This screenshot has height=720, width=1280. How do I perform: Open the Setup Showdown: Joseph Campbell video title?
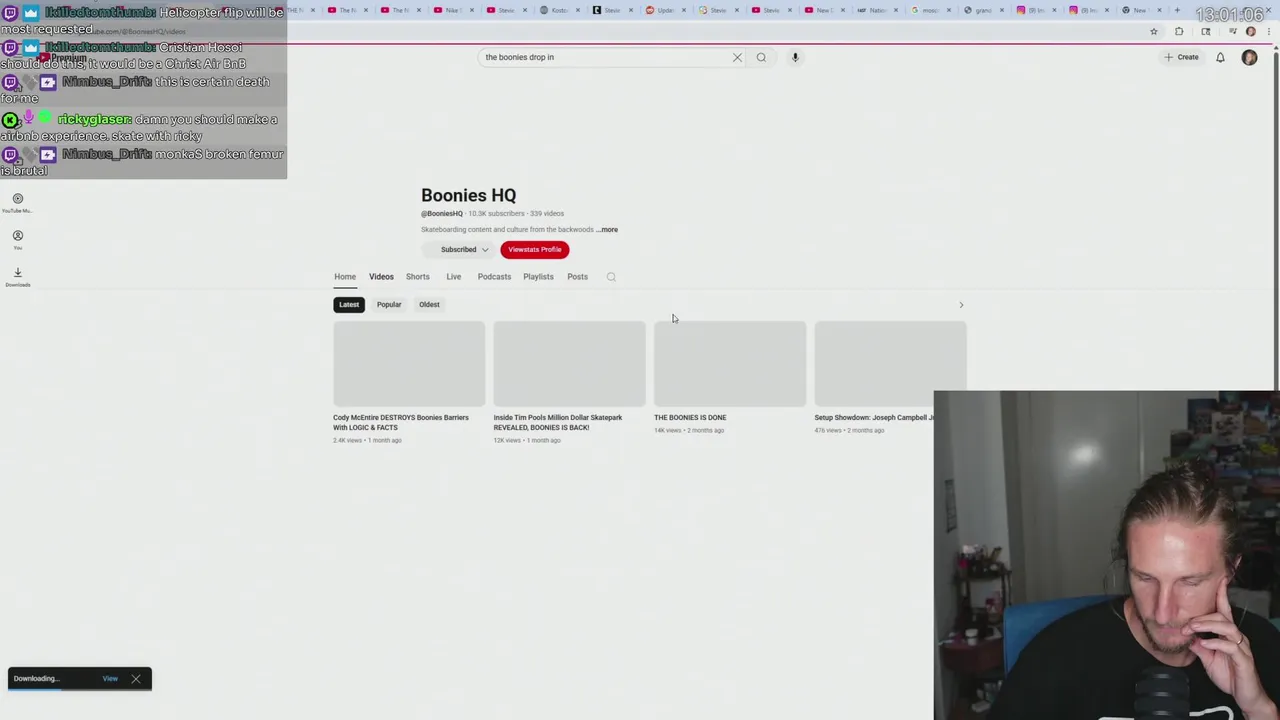[x=874, y=418]
